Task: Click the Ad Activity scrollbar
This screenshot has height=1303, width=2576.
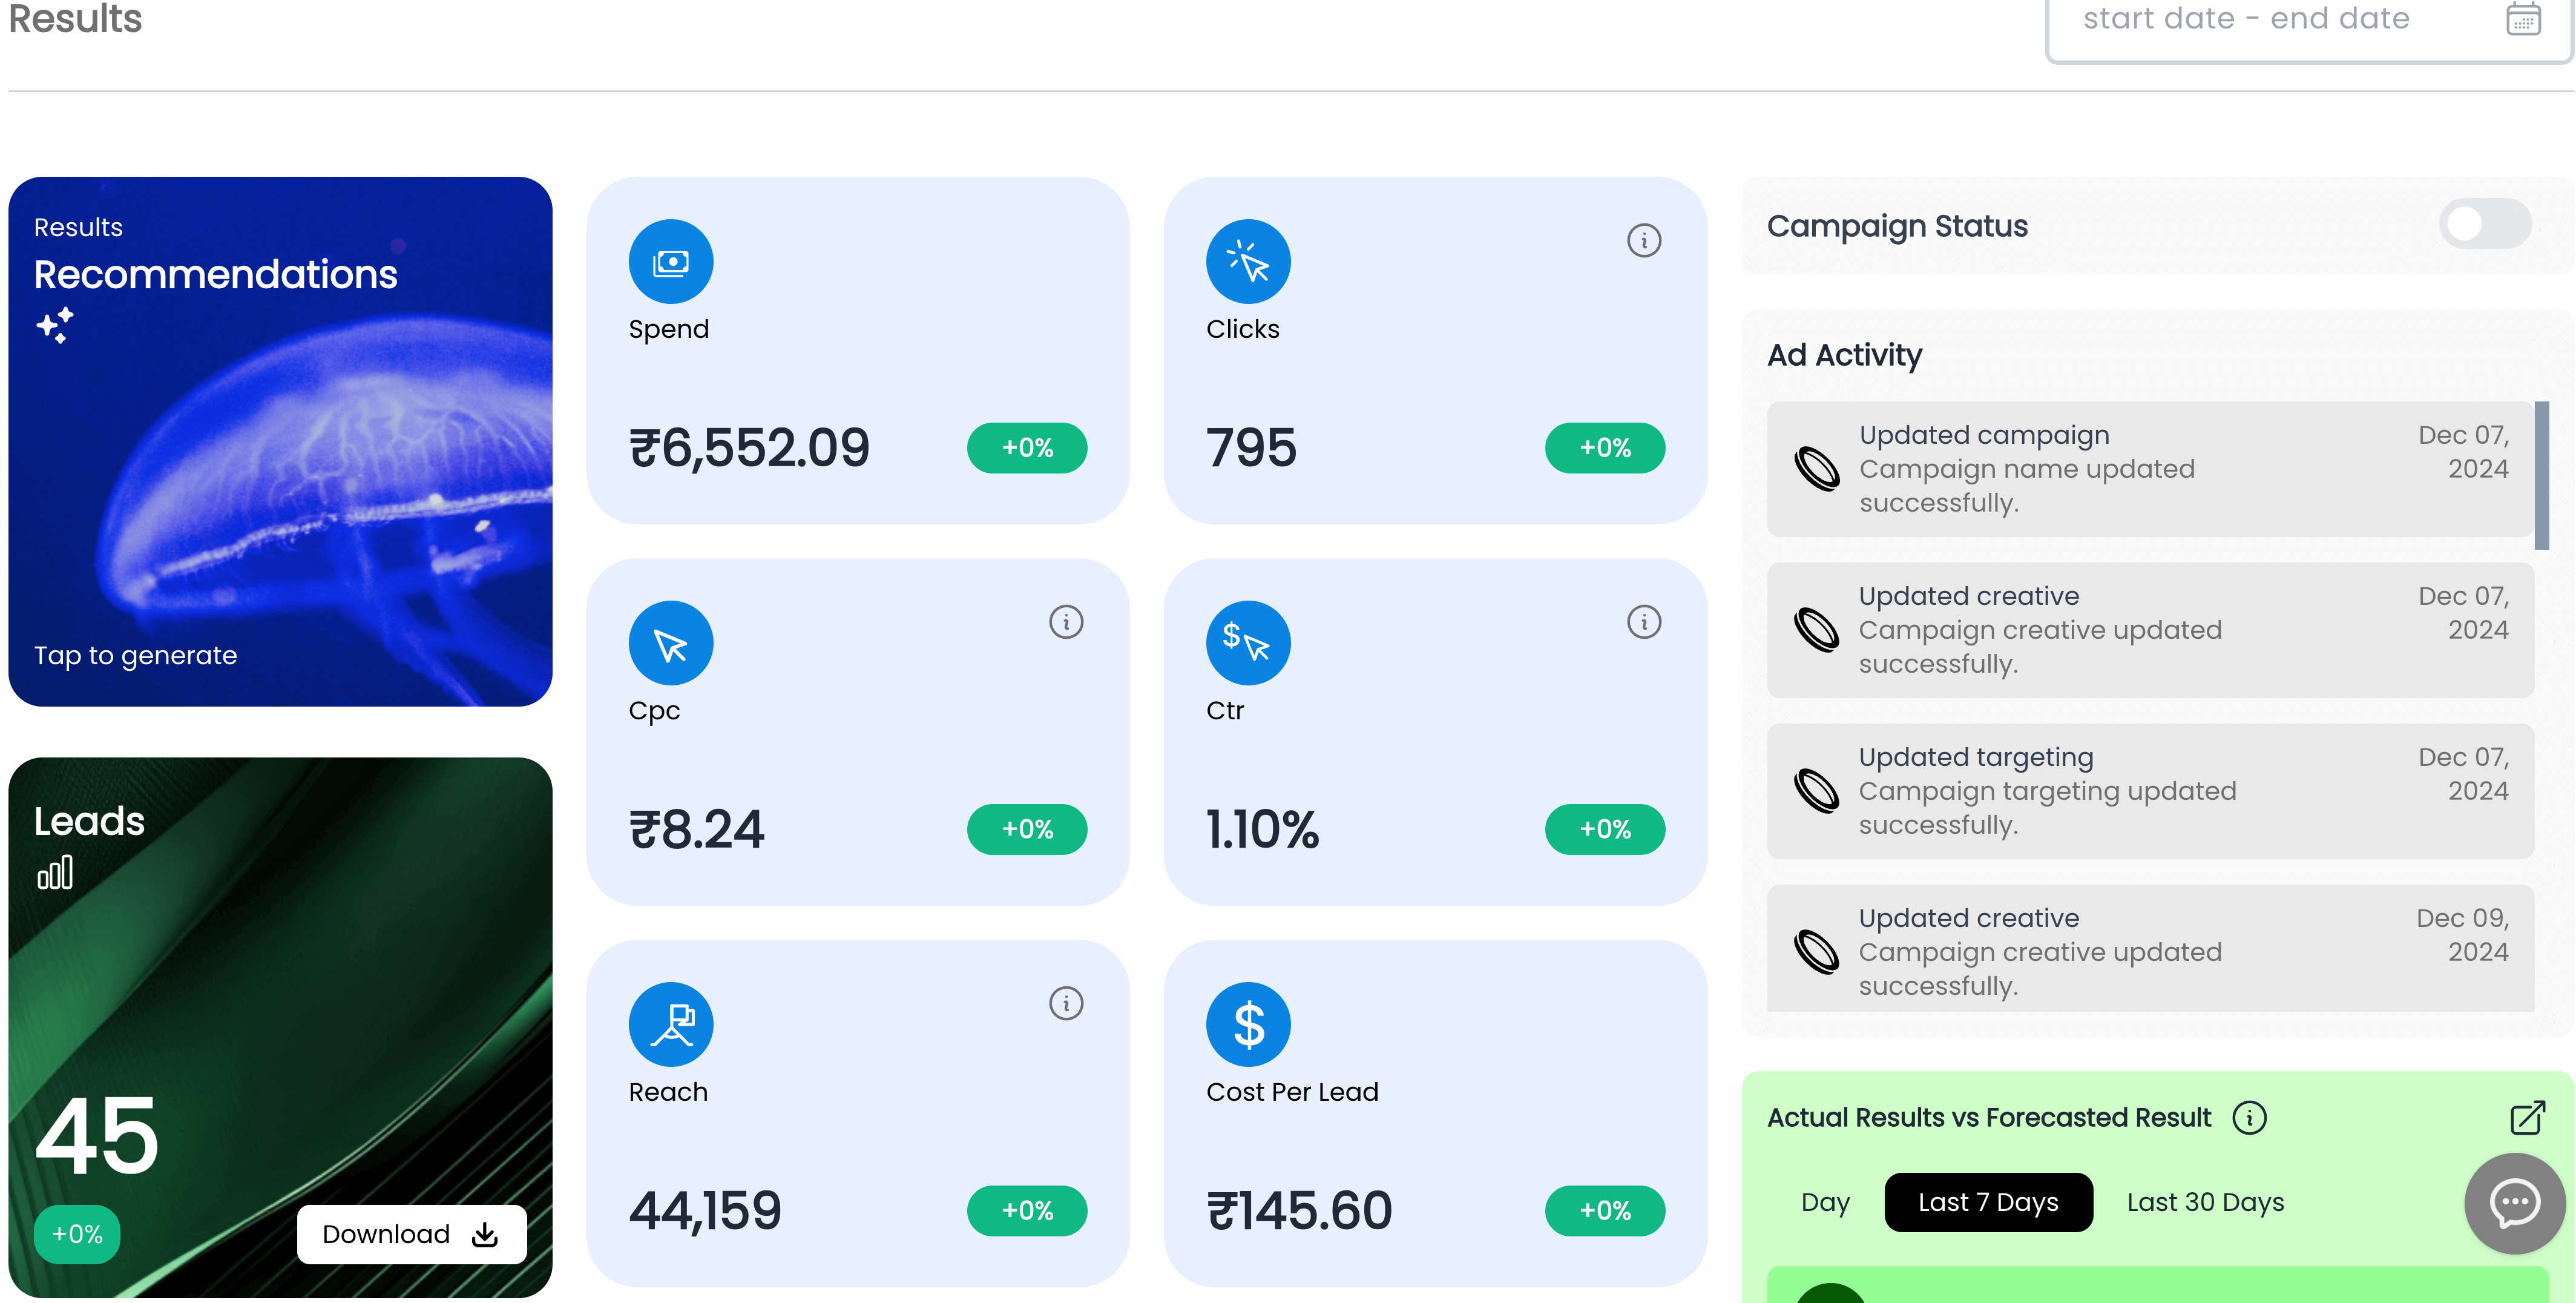Action: click(2541, 475)
